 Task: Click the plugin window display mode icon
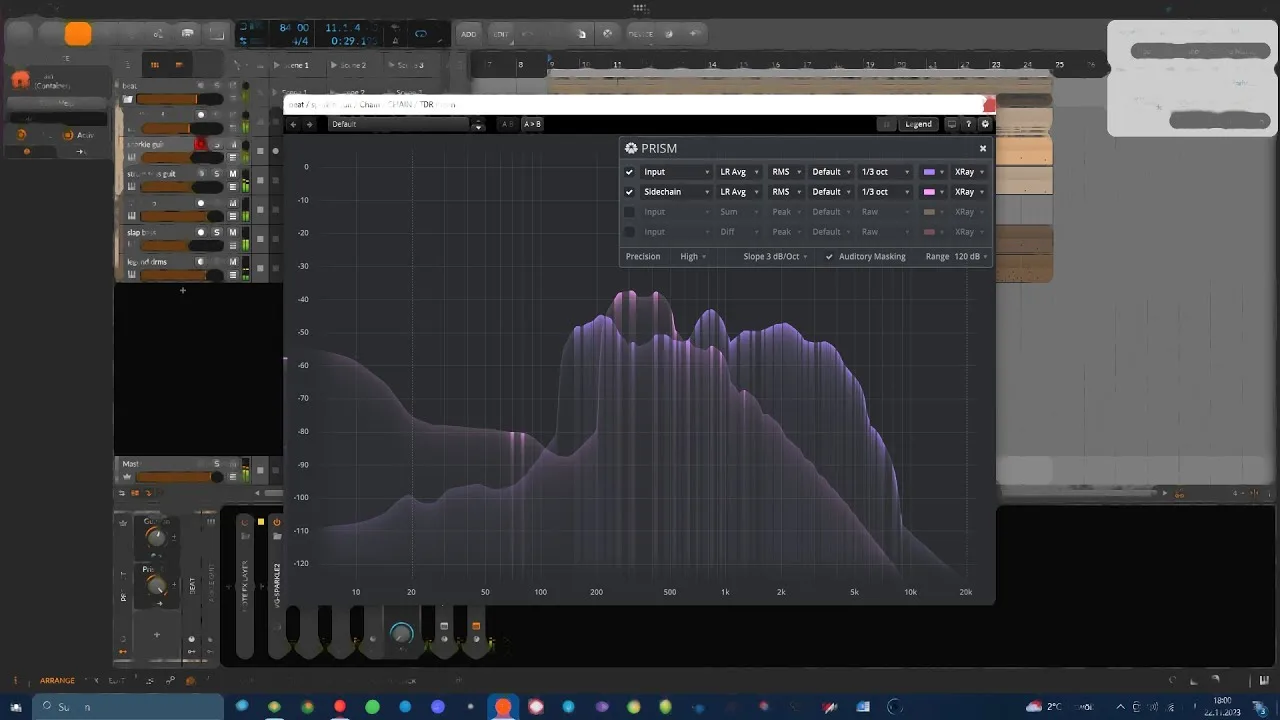pyautogui.click(x=951, y=124)
